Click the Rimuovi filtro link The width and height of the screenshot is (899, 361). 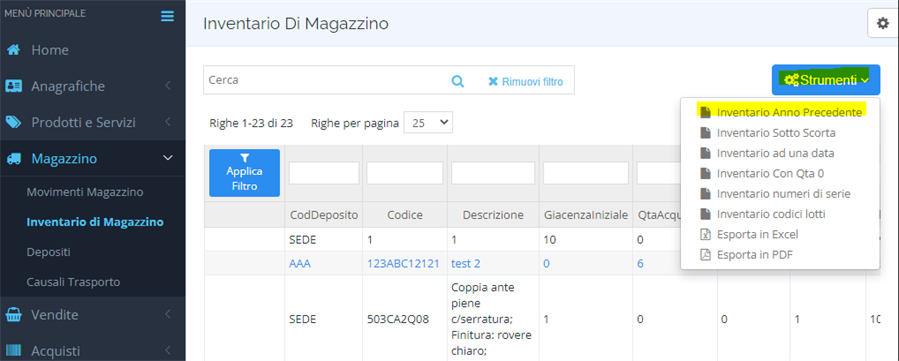coord(526,82)
